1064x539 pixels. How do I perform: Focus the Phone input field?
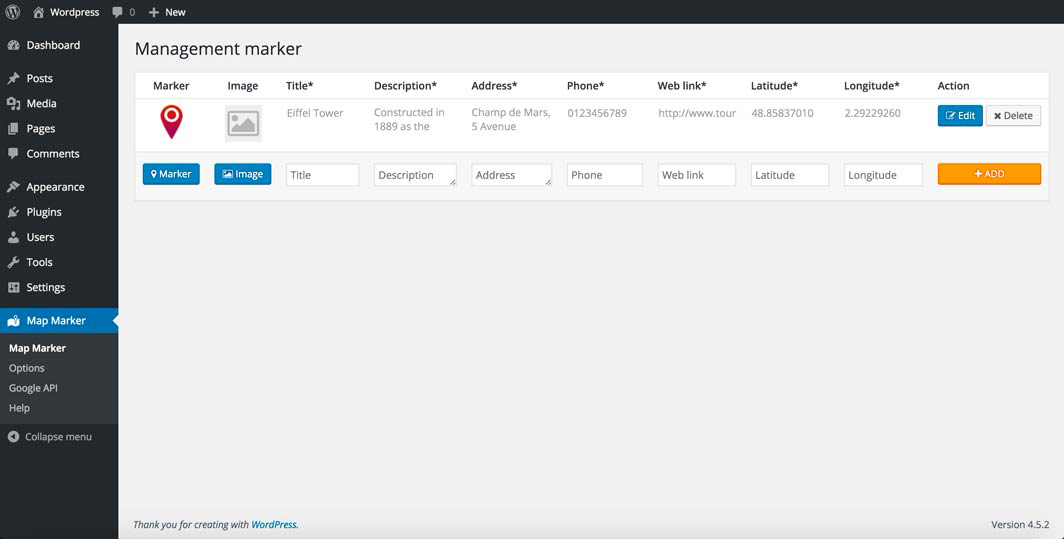(x=605, y=175)
